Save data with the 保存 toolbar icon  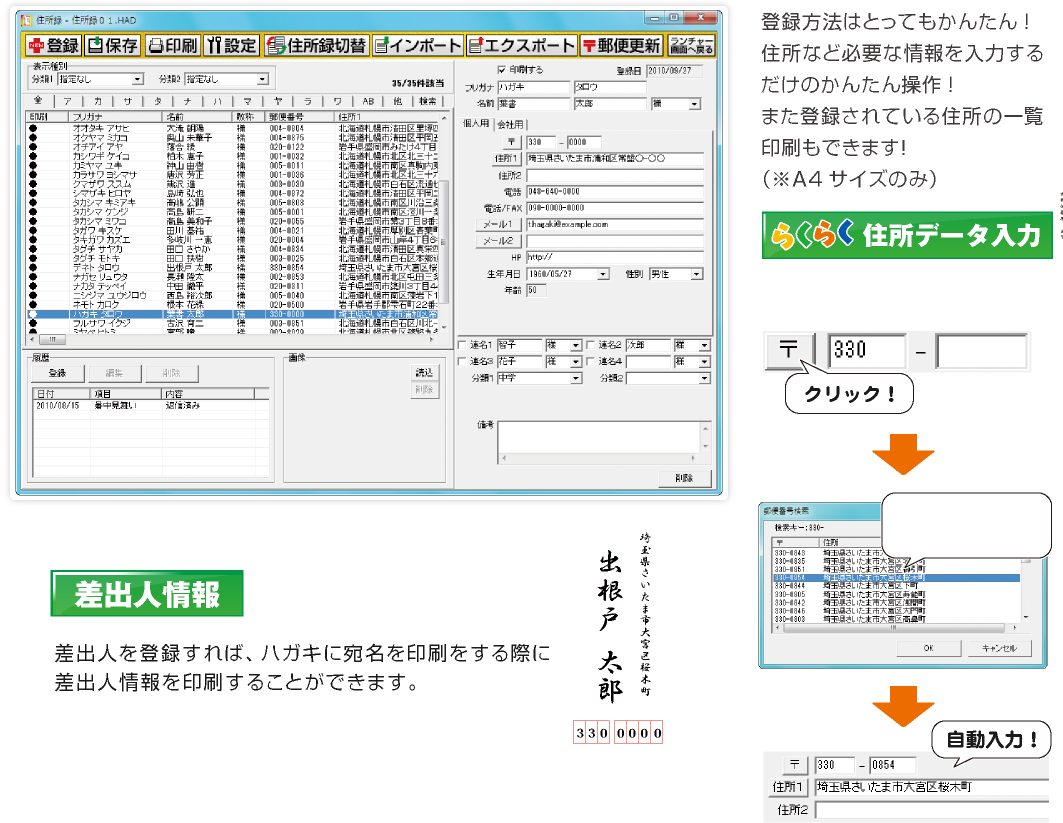click(x=111, y=46)
